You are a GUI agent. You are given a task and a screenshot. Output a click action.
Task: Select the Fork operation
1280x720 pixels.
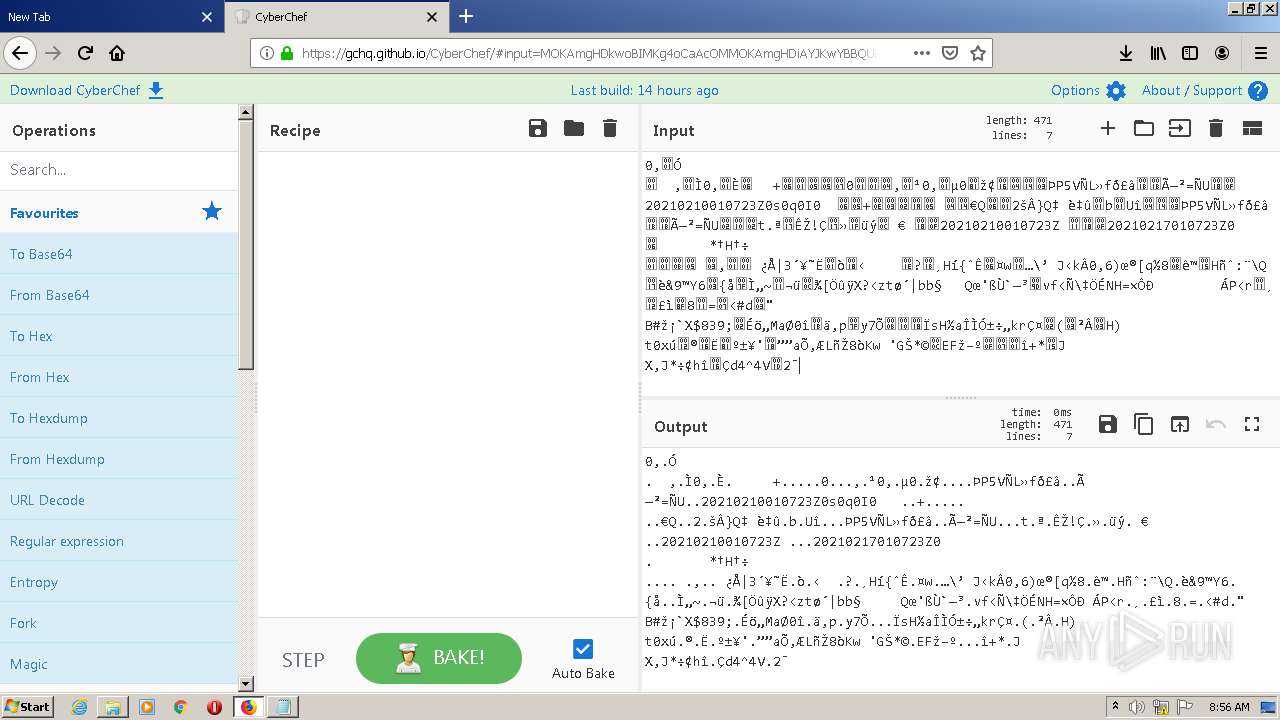[x=119, y=623]
